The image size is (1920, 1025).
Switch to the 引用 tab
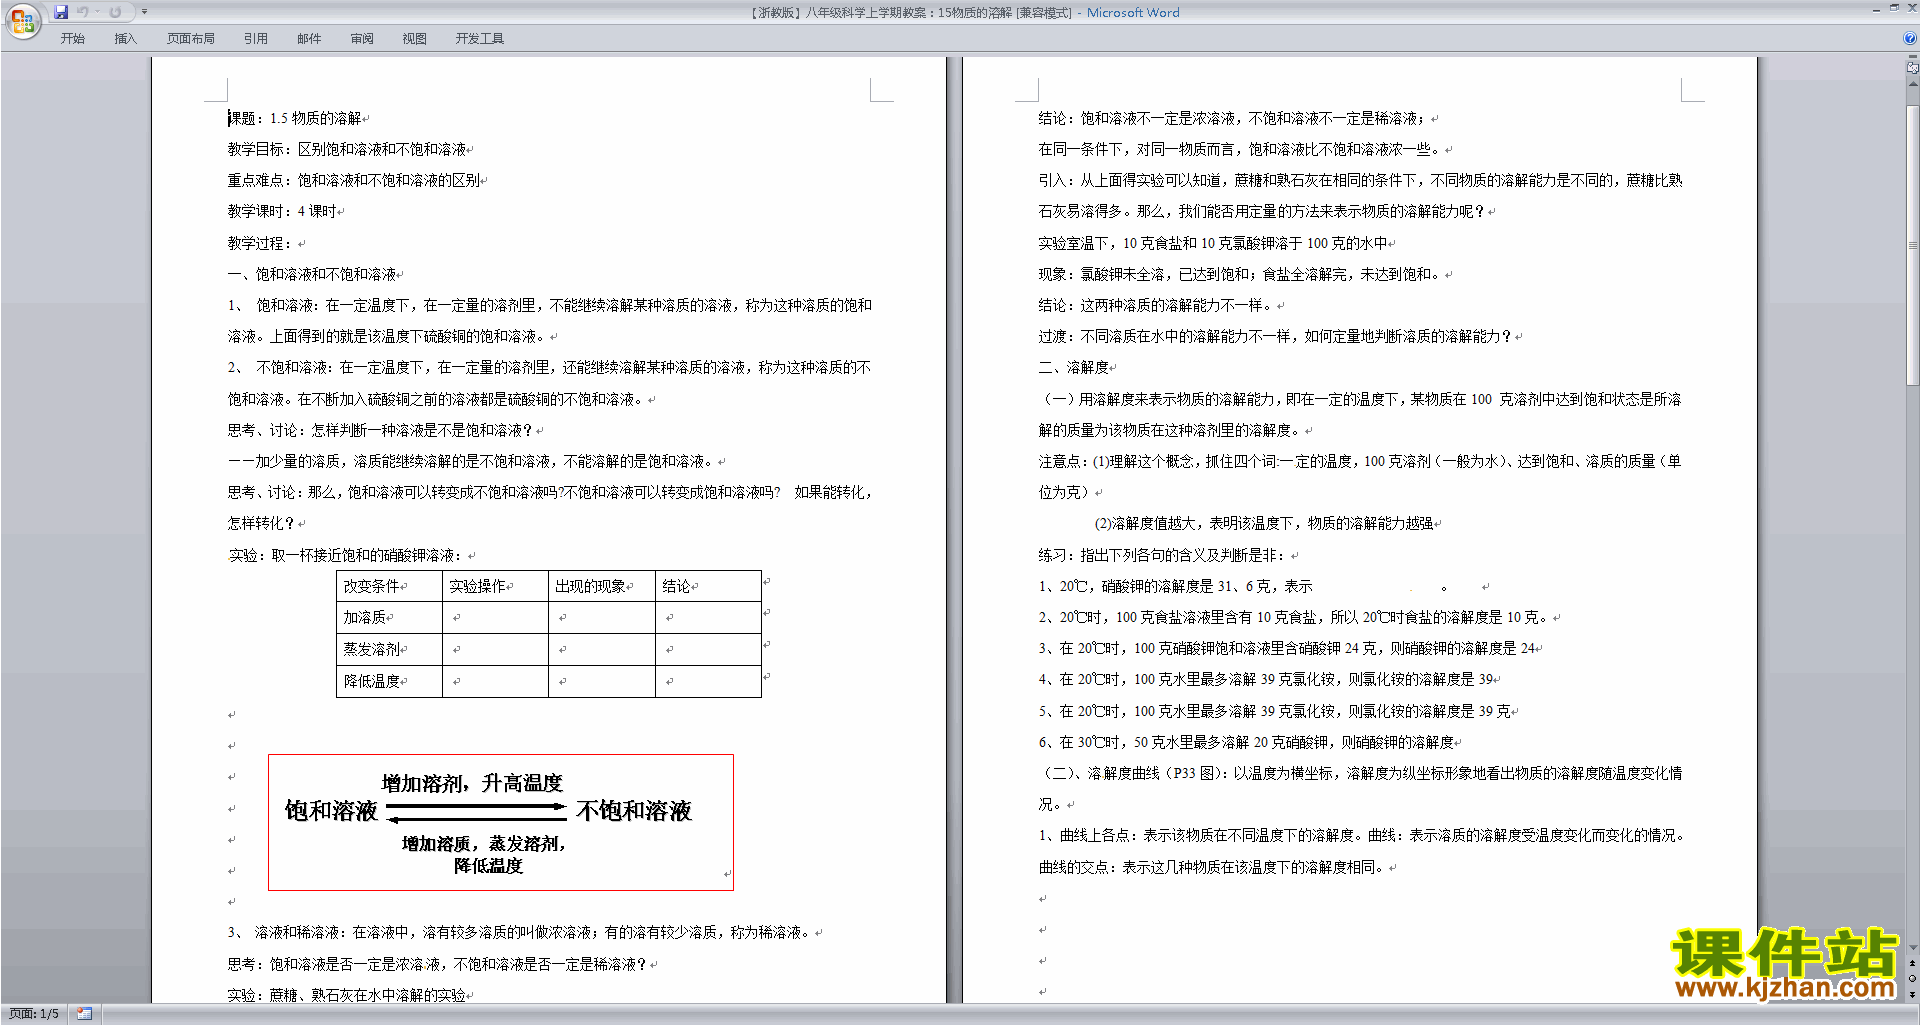click(255, 39)
